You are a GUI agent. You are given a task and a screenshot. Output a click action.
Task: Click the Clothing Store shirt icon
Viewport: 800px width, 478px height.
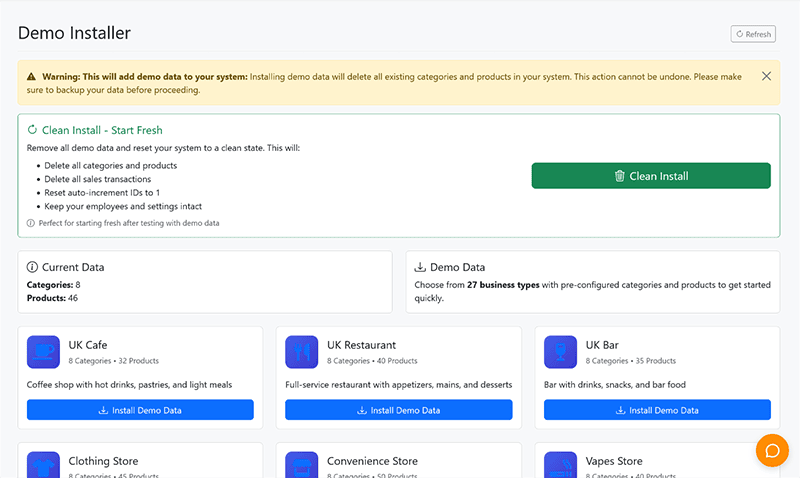point(43,465)
